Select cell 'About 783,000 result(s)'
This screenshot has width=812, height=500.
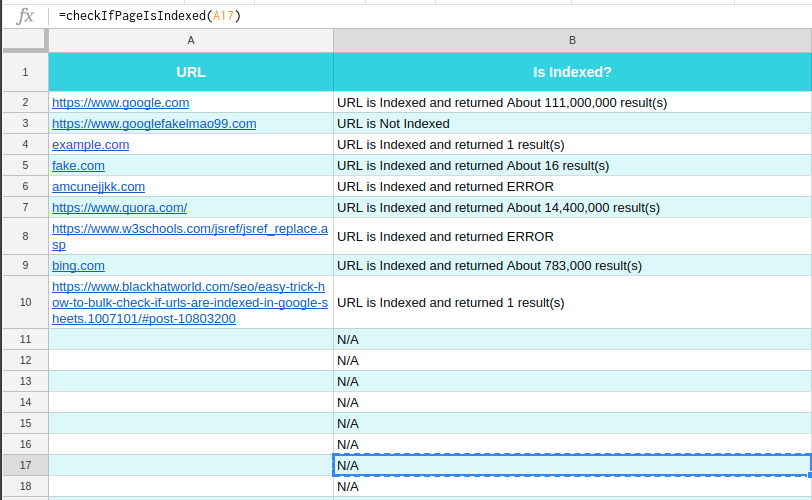coord(572,266)
